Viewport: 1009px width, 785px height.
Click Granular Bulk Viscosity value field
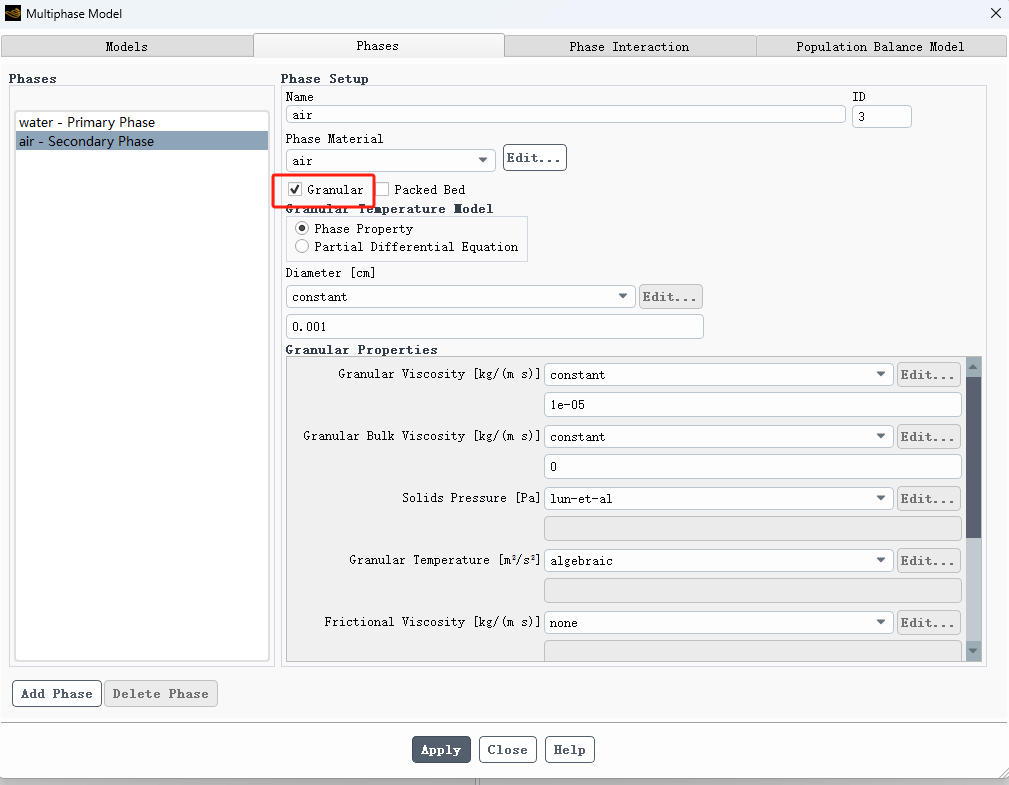pyautogui.click(x=752, y=466)
